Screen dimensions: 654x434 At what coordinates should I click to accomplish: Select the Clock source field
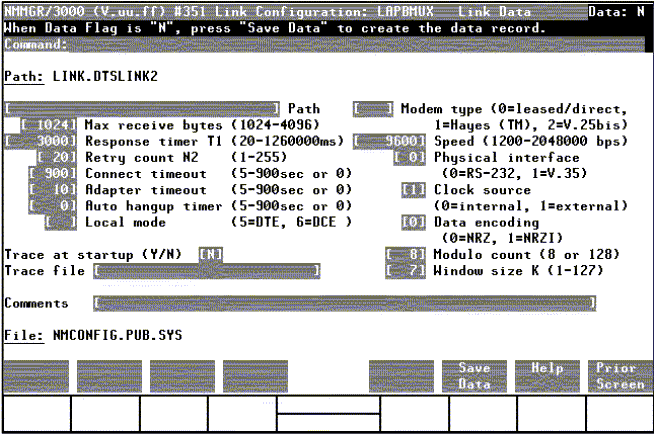pyautogui.click(x=414, y=190)
